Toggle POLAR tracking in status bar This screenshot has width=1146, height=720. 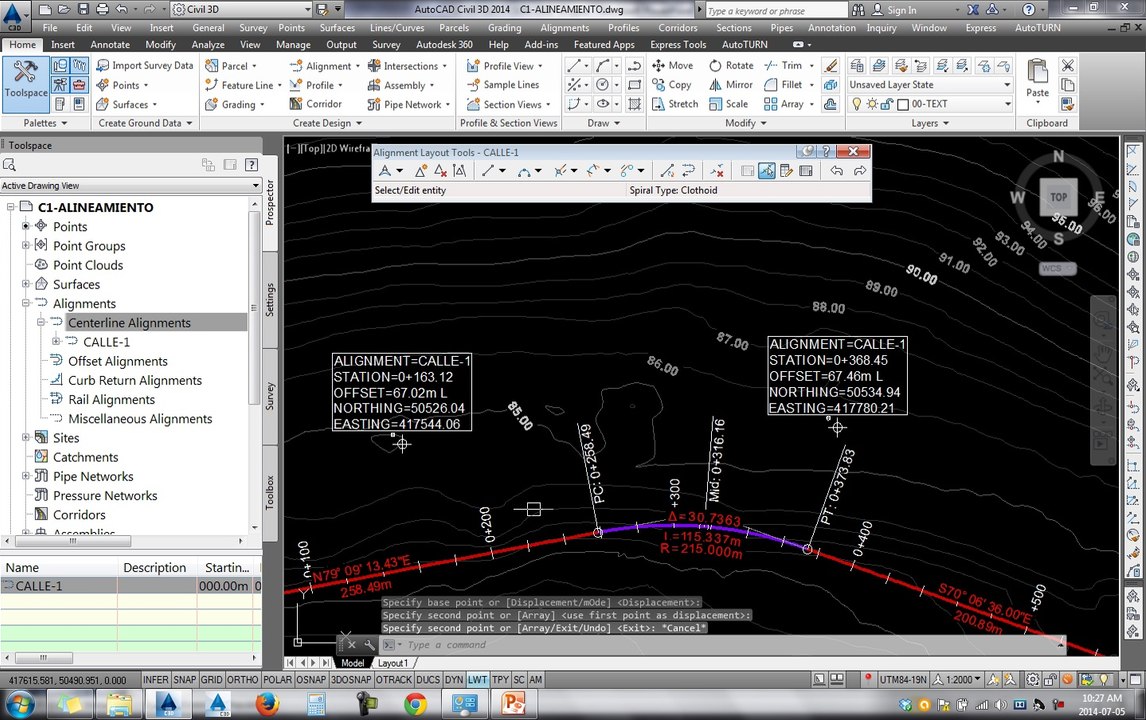[277, 680]
